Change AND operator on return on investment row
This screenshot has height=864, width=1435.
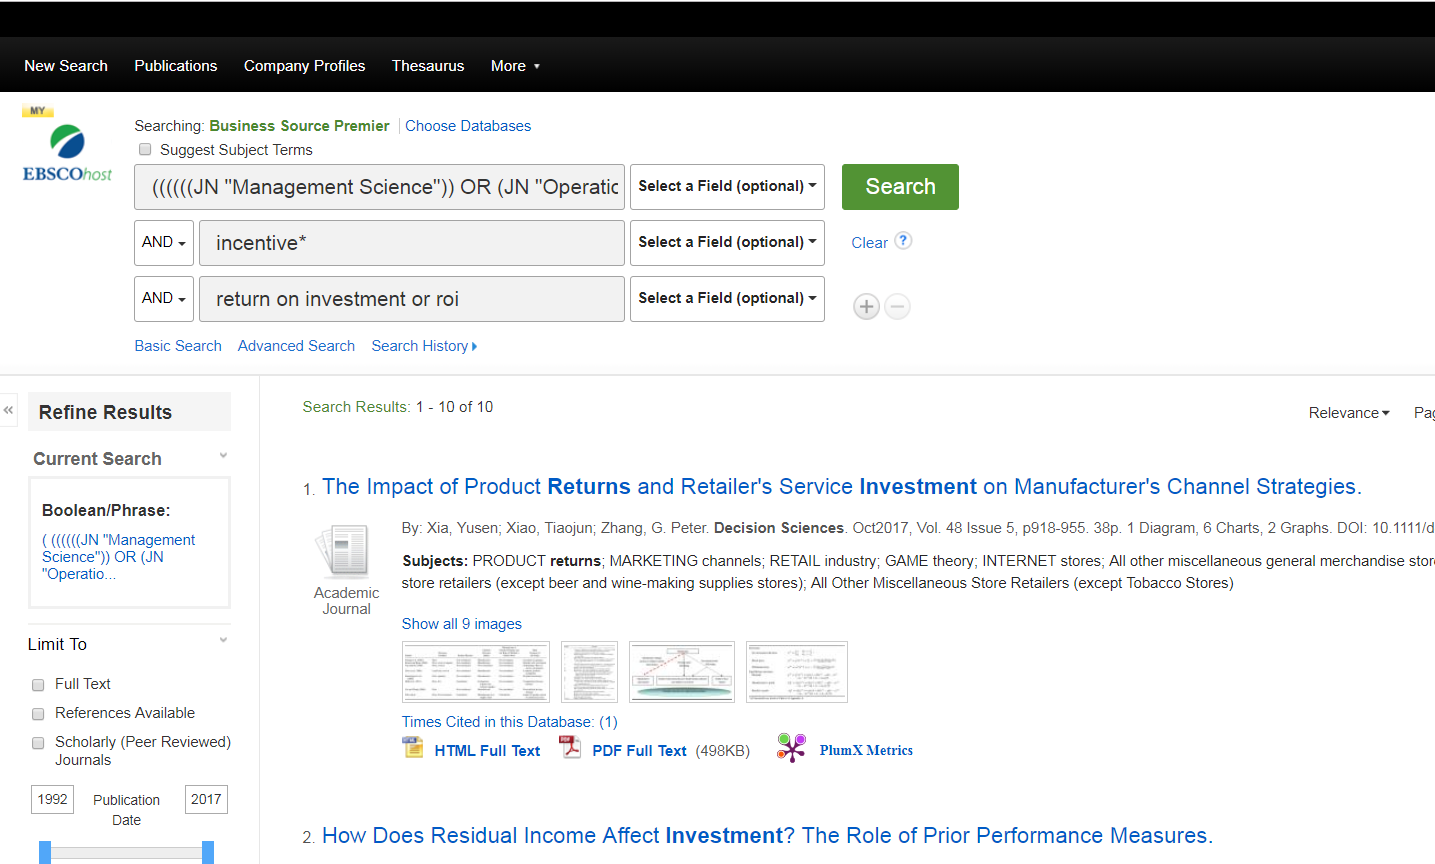tap(164, 299)
